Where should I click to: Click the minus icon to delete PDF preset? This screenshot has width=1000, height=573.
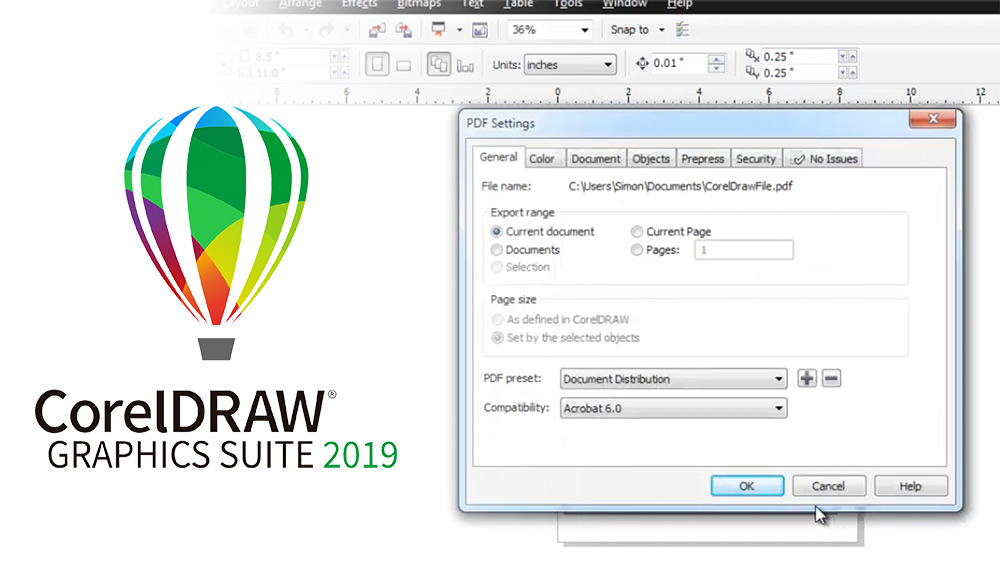click(x=831, y=378)
